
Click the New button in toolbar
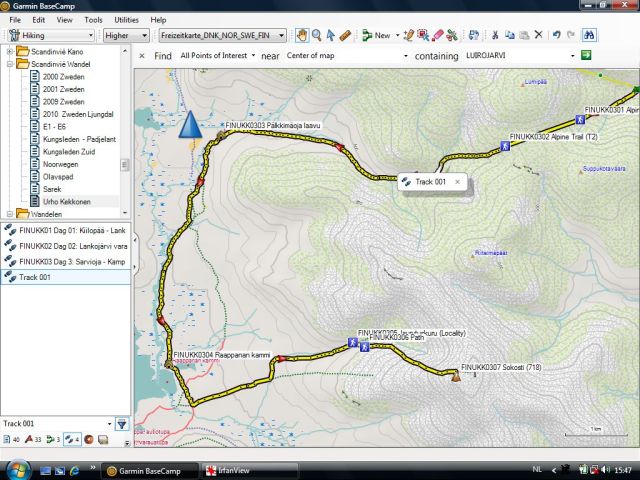pyautogui.click(x=376, y=35)
